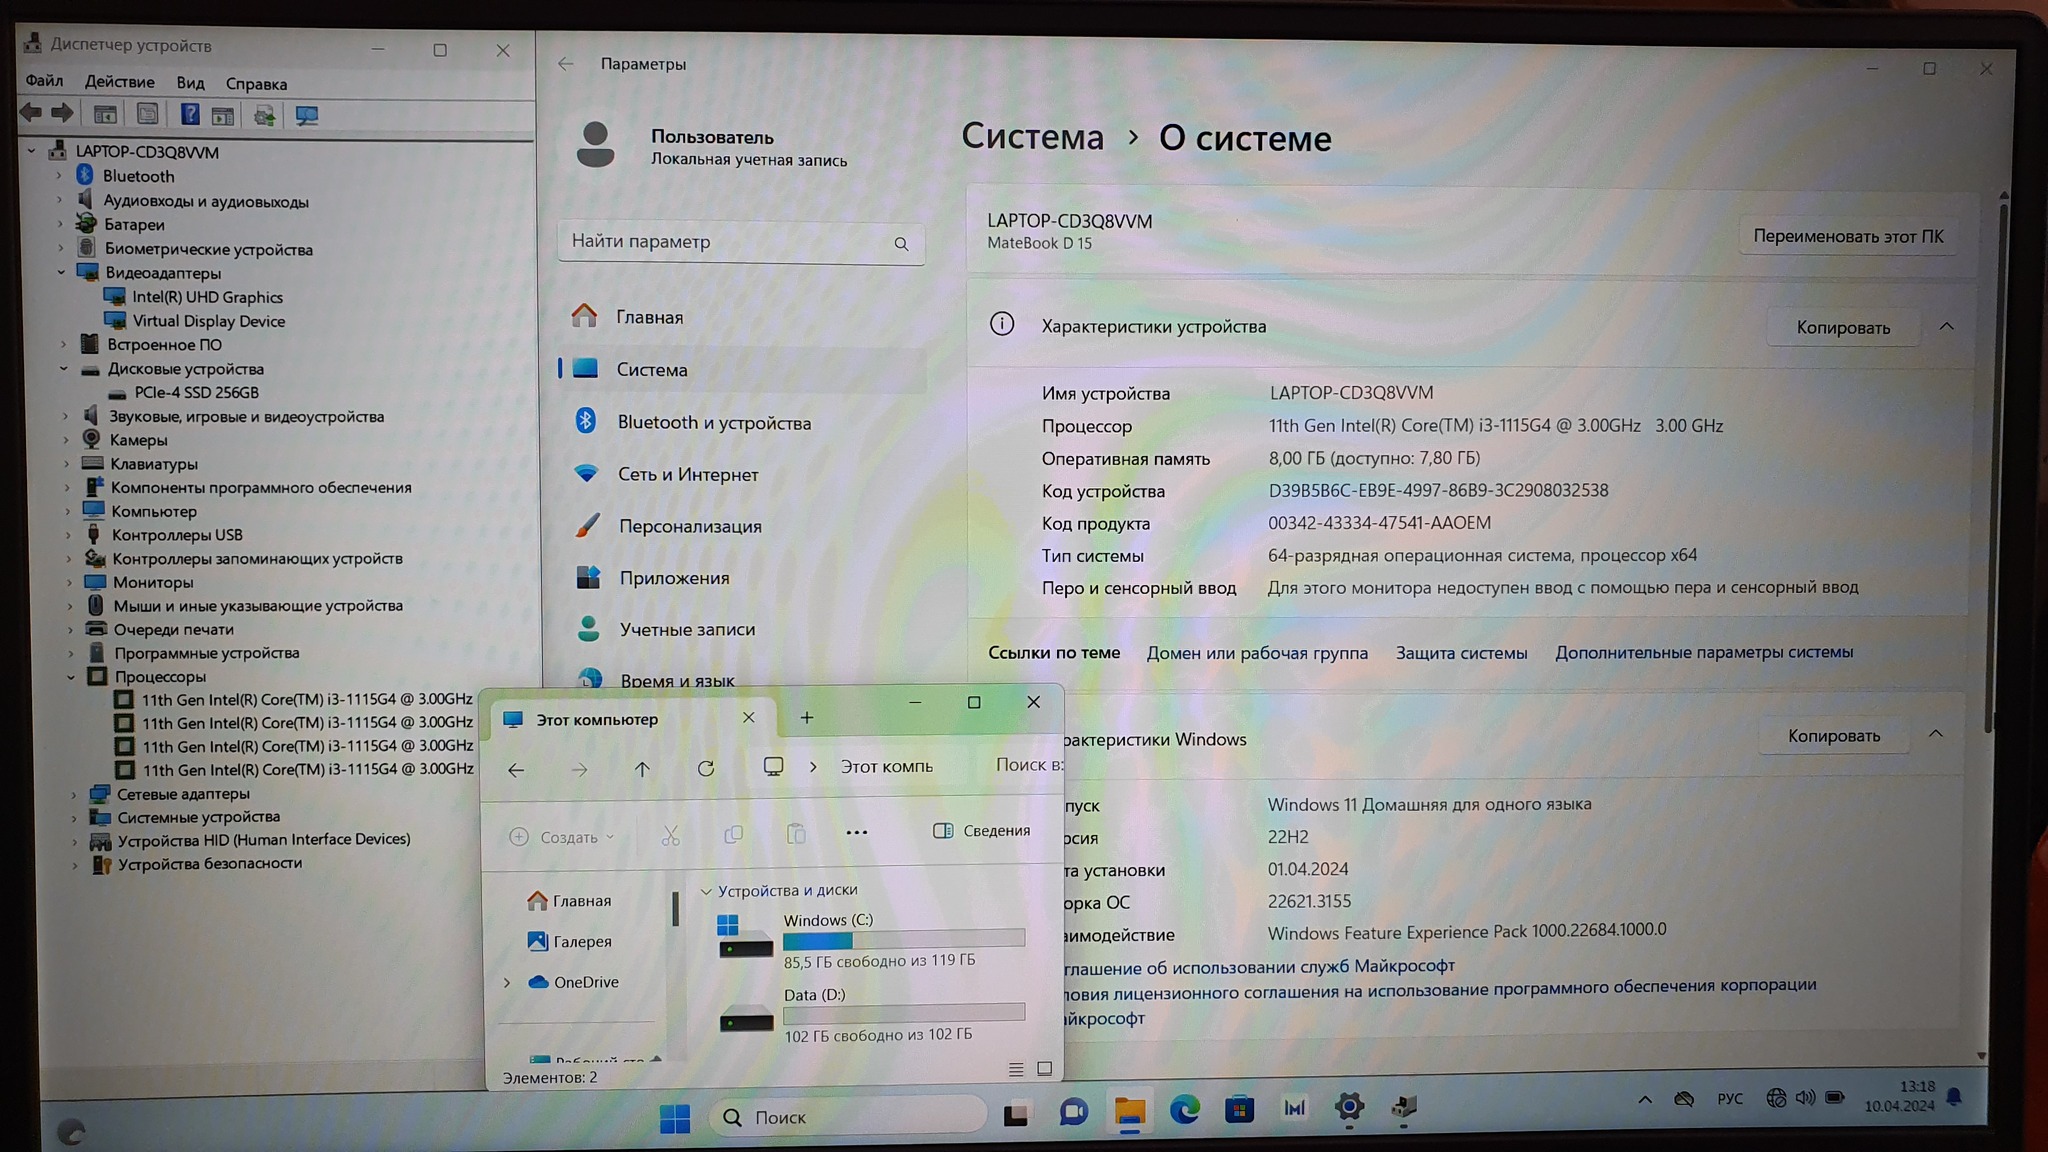The width and height of the screenshot is (2048, 1152).
Task: Collapse the Processors node in device tree
Action: pyautogui.click(x=71, y=677)
